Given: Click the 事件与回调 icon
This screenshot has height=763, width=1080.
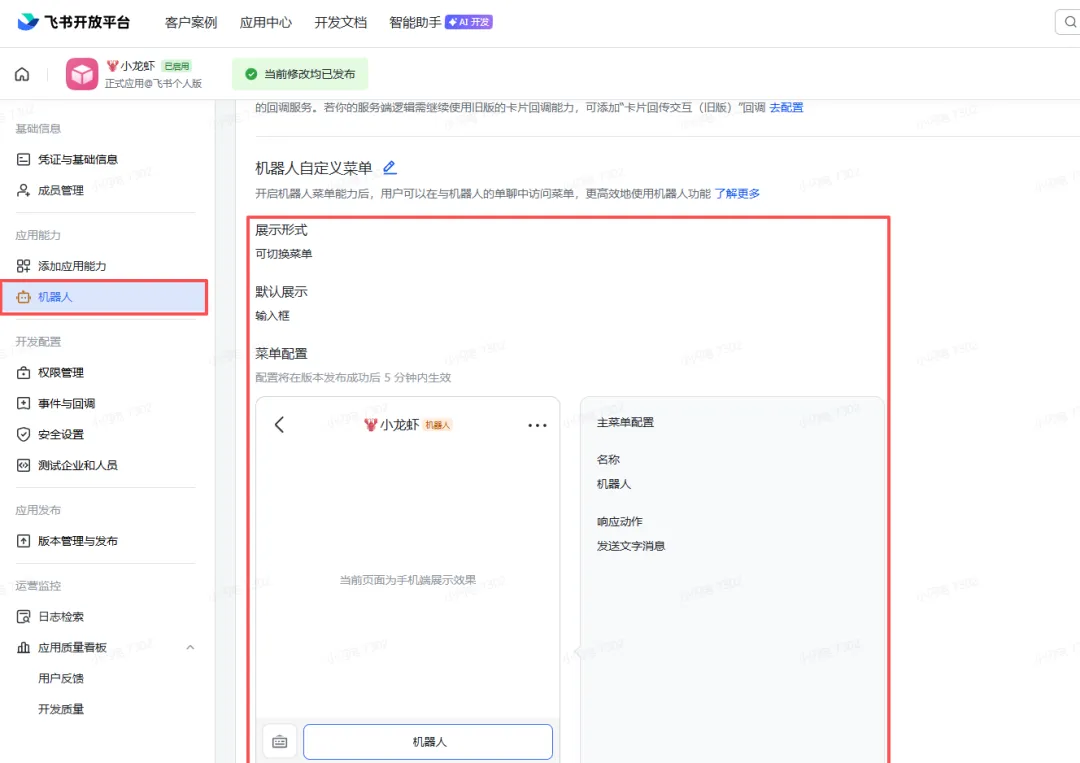Looking at the screenshot, I should pos(23,404).
